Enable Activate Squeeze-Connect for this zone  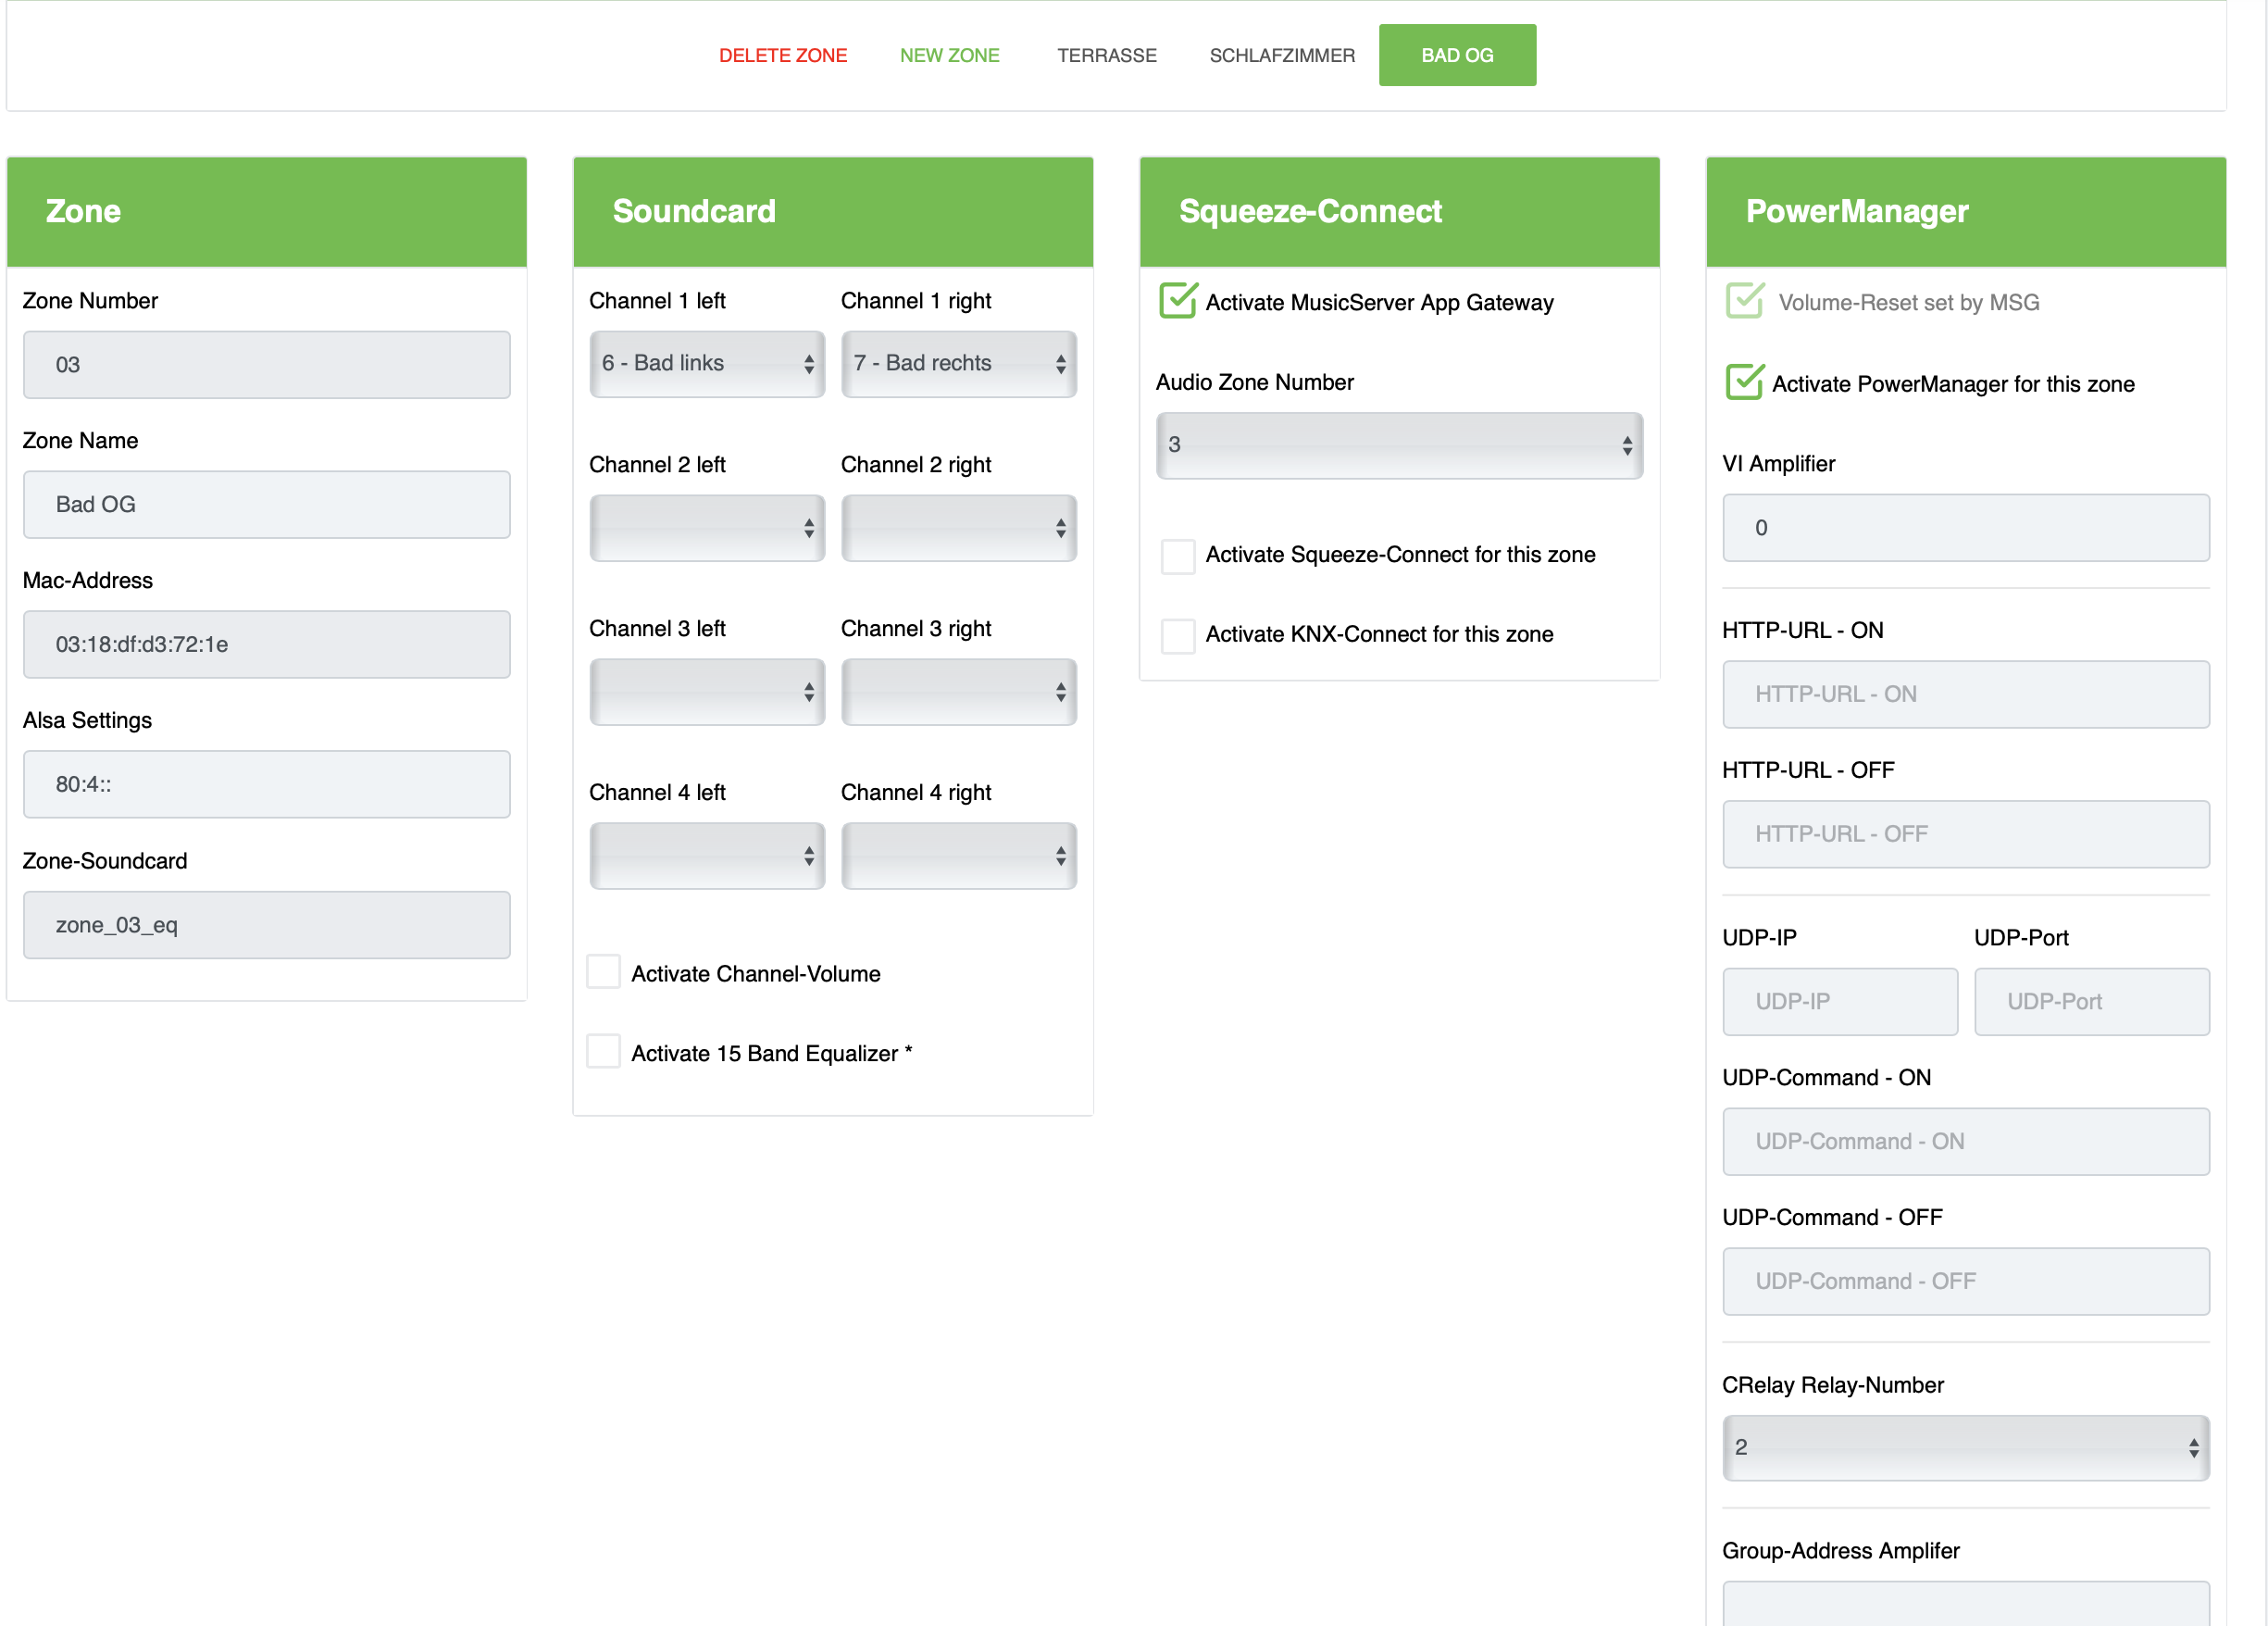(1177, 555)
